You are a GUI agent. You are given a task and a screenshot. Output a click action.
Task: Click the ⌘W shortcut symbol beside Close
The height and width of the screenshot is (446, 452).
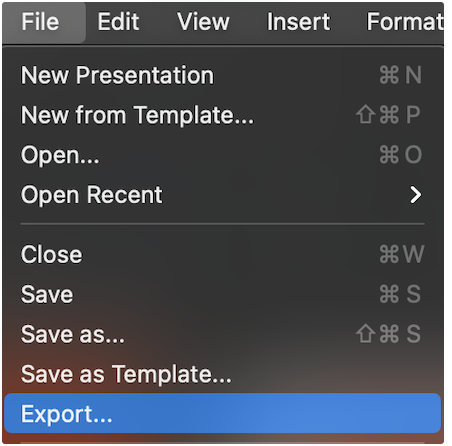(402, 254)
